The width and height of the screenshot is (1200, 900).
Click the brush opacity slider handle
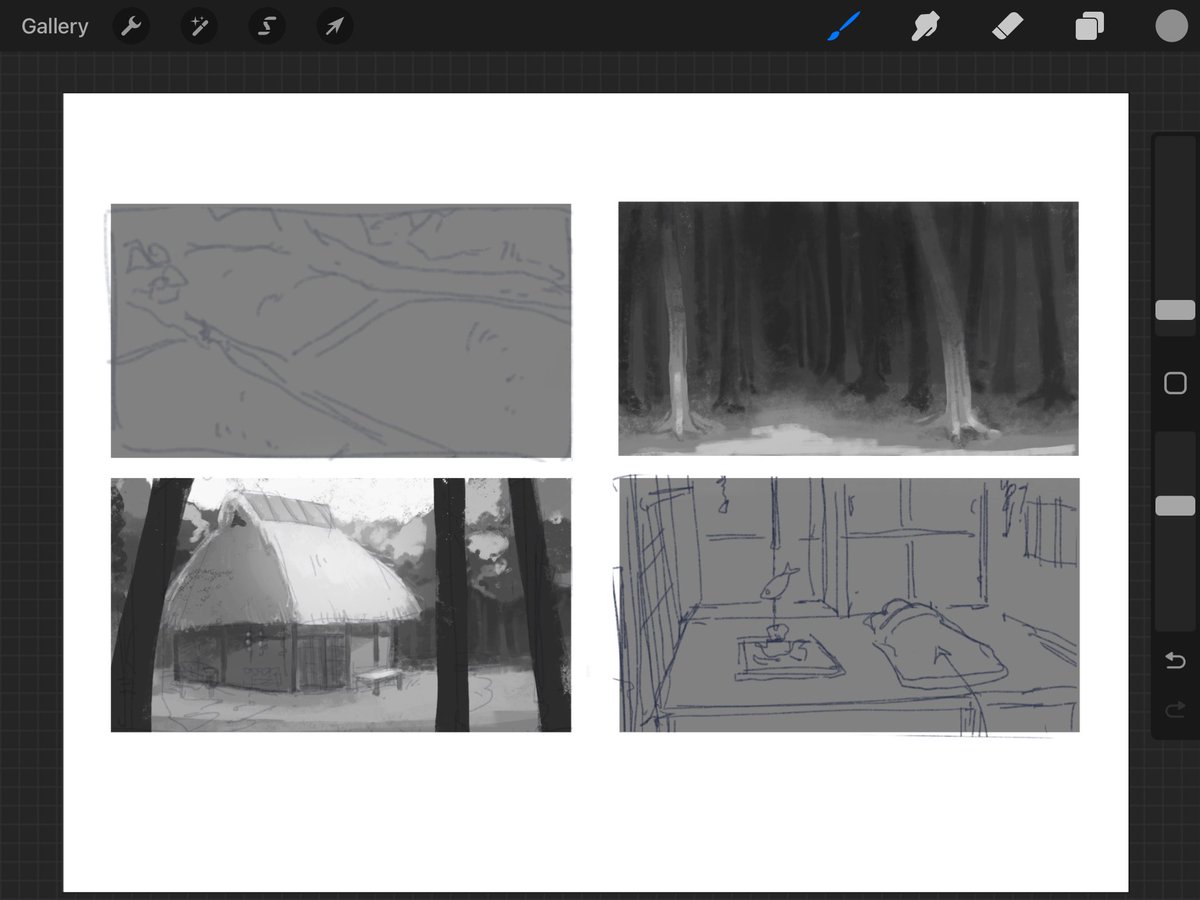tap(1175, 506)
